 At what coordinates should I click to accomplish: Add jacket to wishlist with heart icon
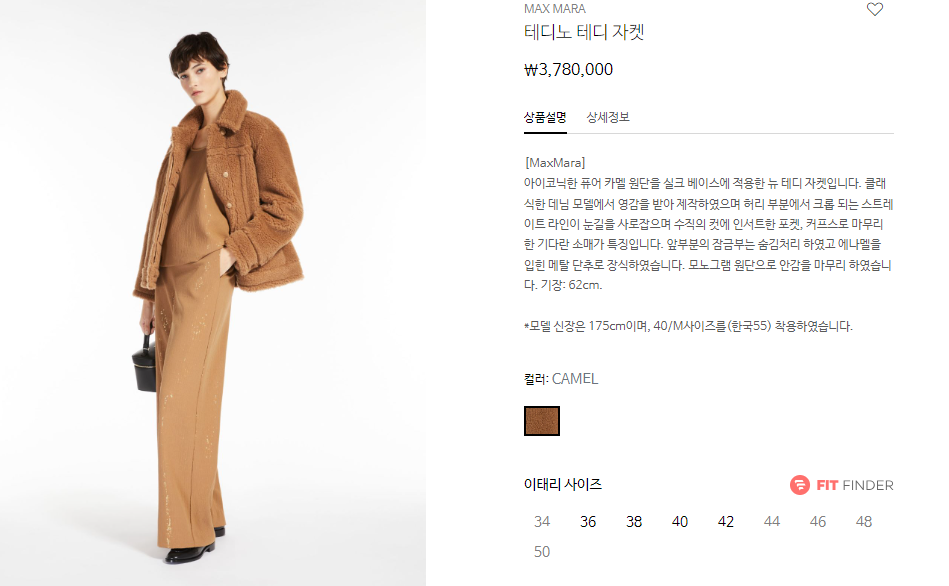(875, 9)
